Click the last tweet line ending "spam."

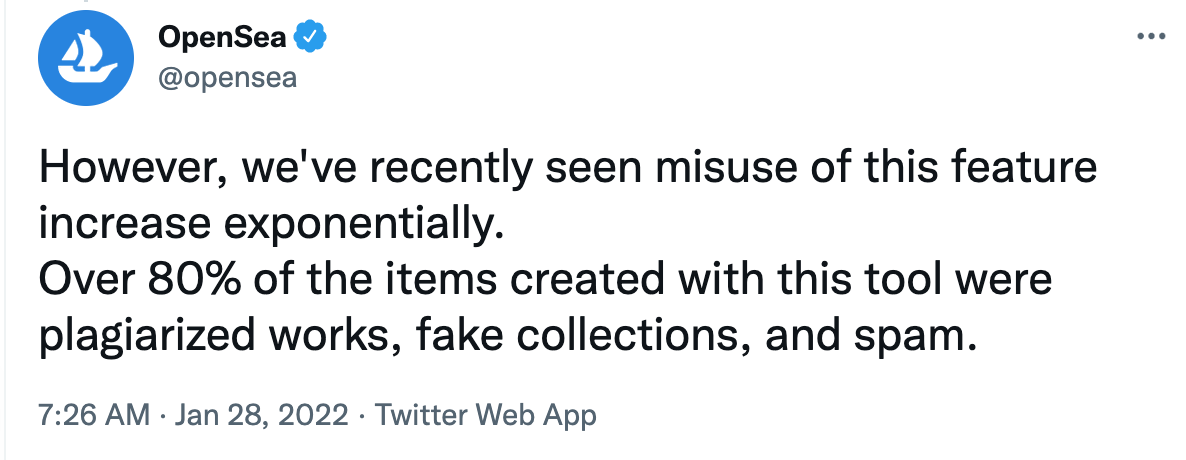[505, 337]
